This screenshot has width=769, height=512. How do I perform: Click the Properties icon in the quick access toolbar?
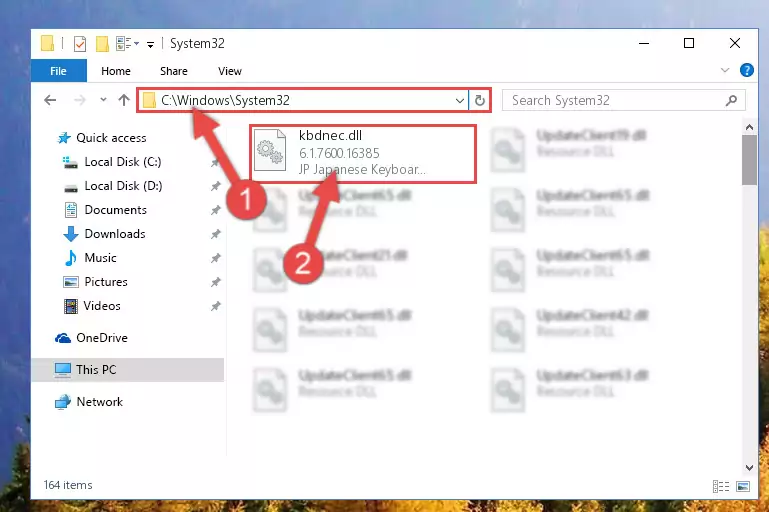click(x=80, y=44)
